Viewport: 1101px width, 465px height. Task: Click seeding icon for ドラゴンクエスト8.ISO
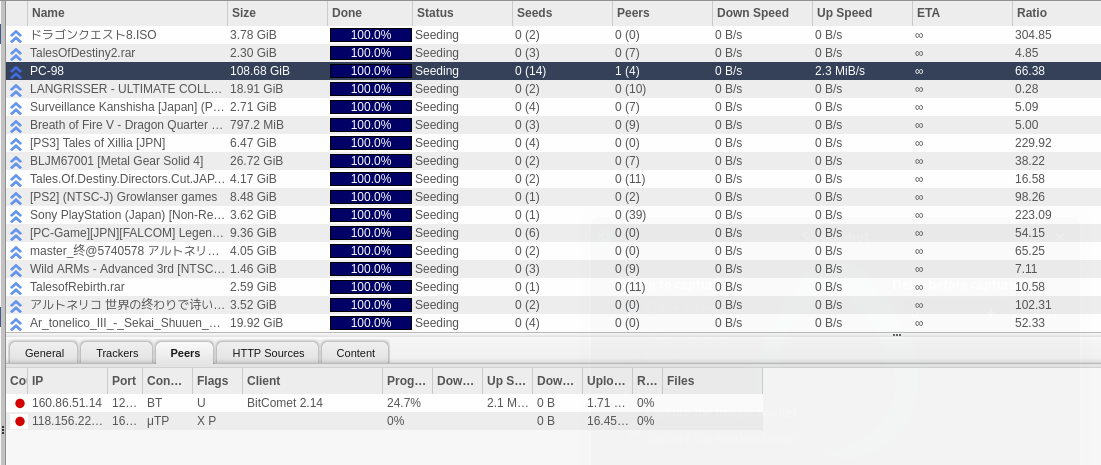click(16, 35)
